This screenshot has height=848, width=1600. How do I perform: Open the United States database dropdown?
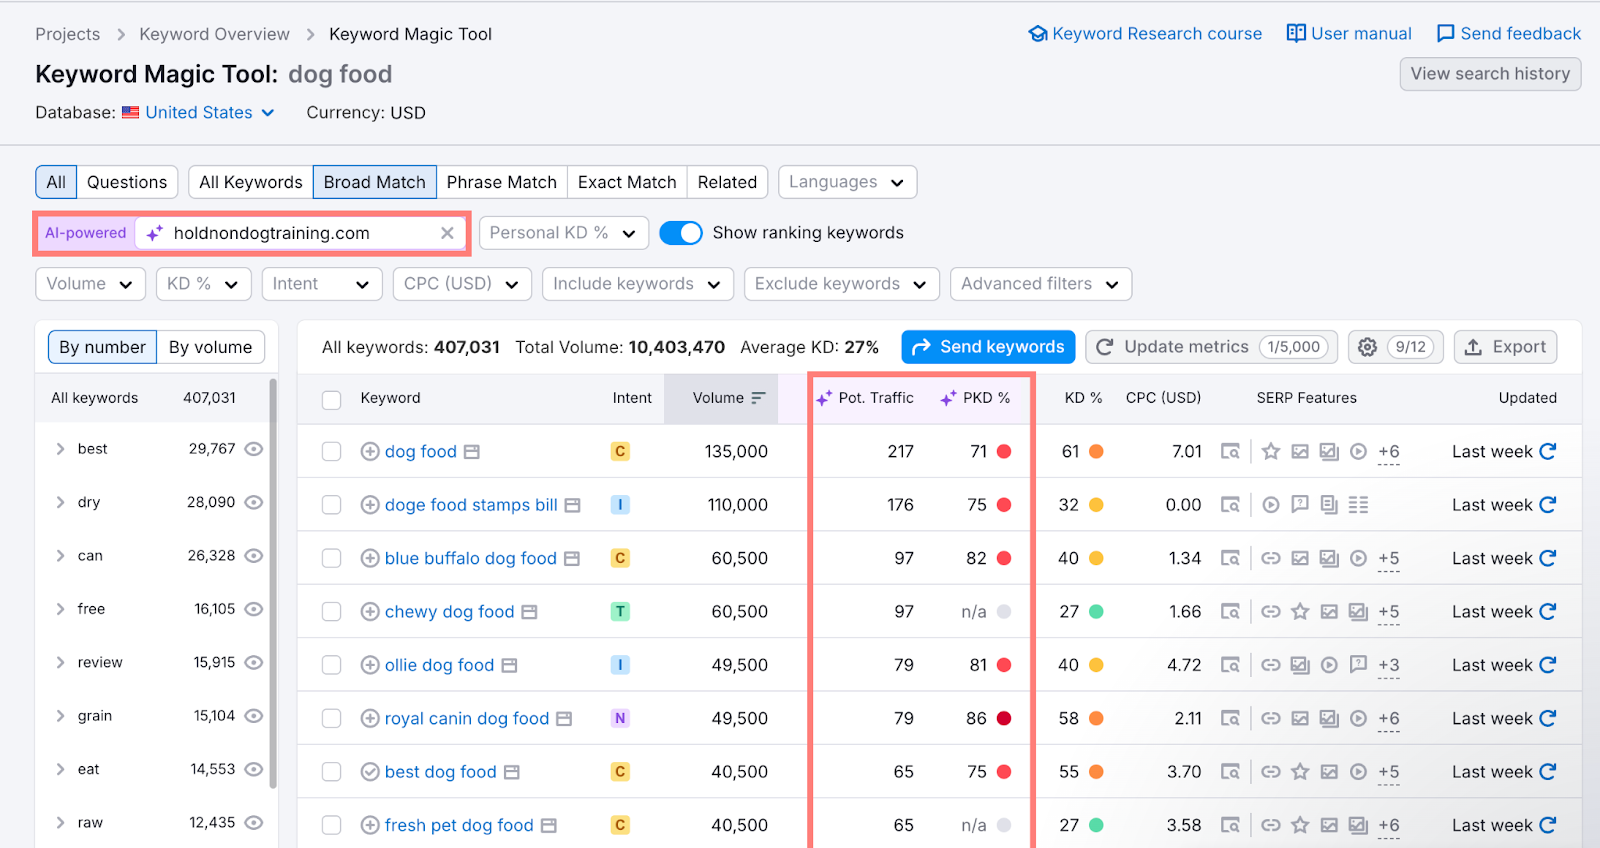click(x=198, y=113)
